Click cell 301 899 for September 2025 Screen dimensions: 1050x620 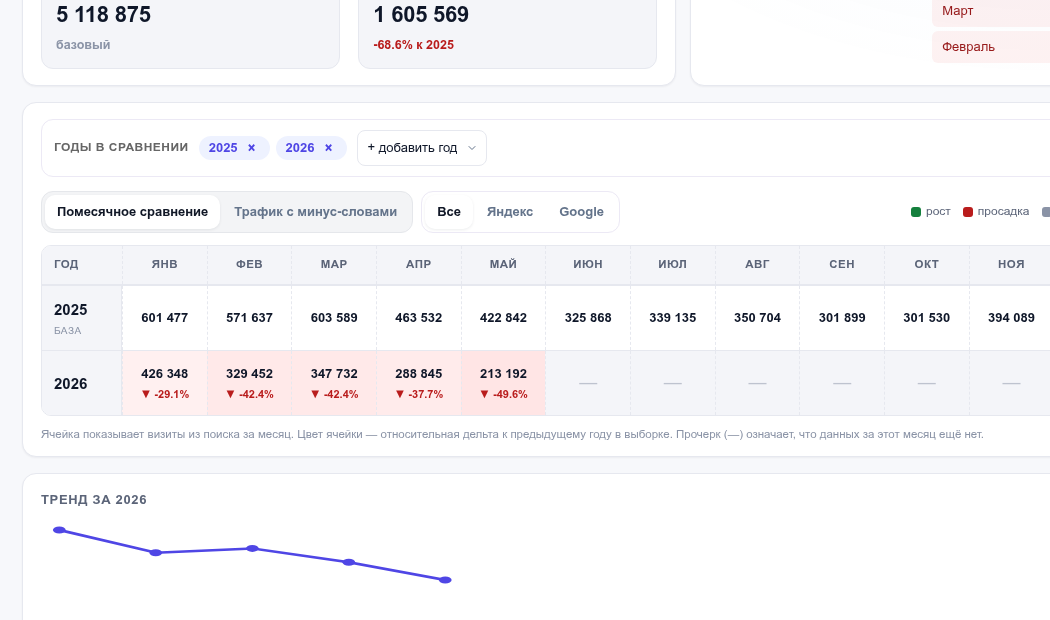tap(842, 318)
